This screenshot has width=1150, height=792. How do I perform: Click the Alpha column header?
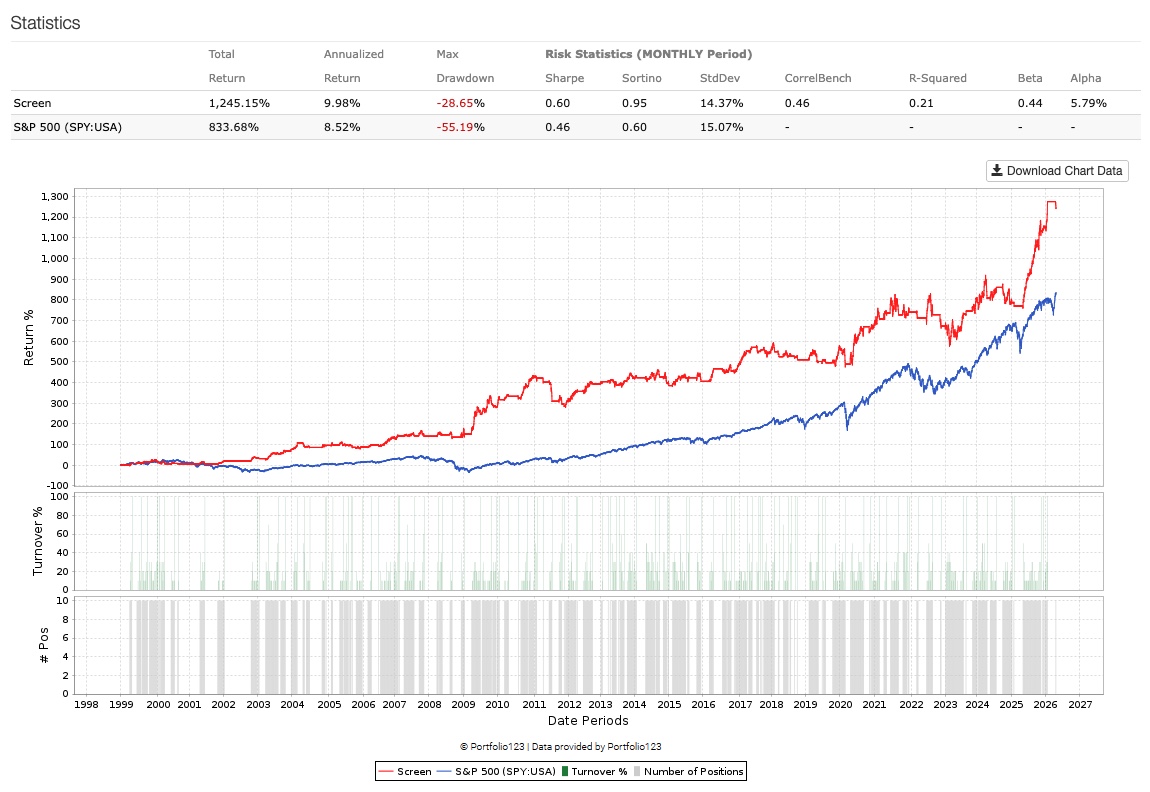pos(1085,78)
